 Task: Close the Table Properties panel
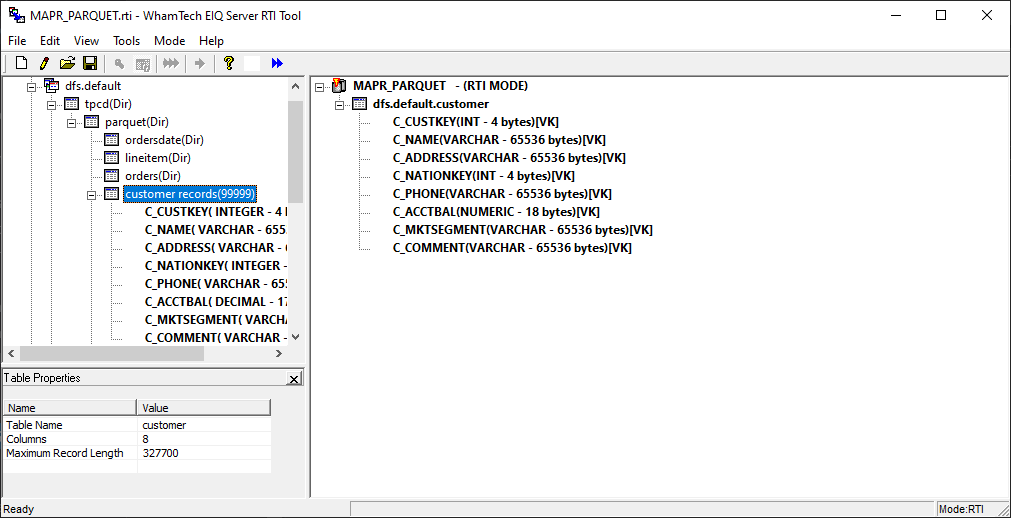tap(294, 379)
